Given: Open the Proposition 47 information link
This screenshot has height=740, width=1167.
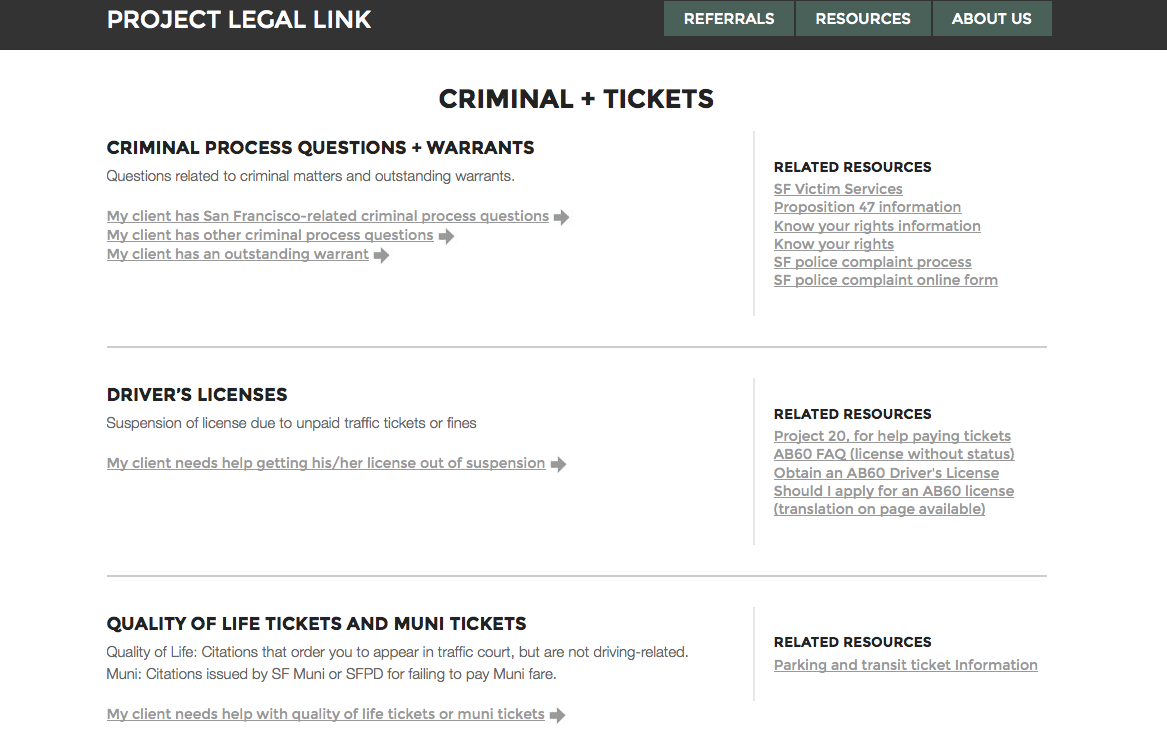Looking at the screenshot, I should (x=867, y=207).
